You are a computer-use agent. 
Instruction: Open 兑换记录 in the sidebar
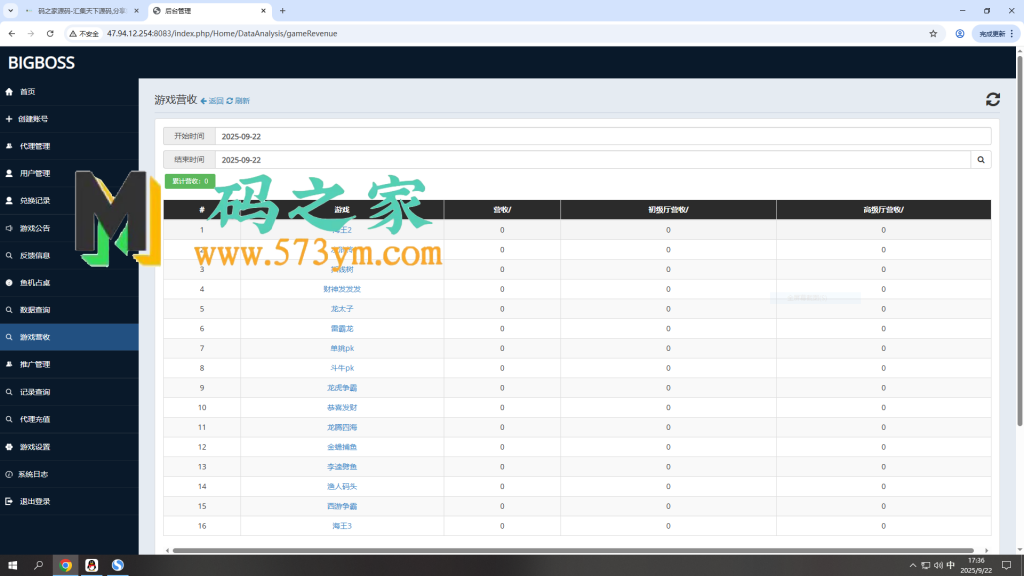[69, 200]
